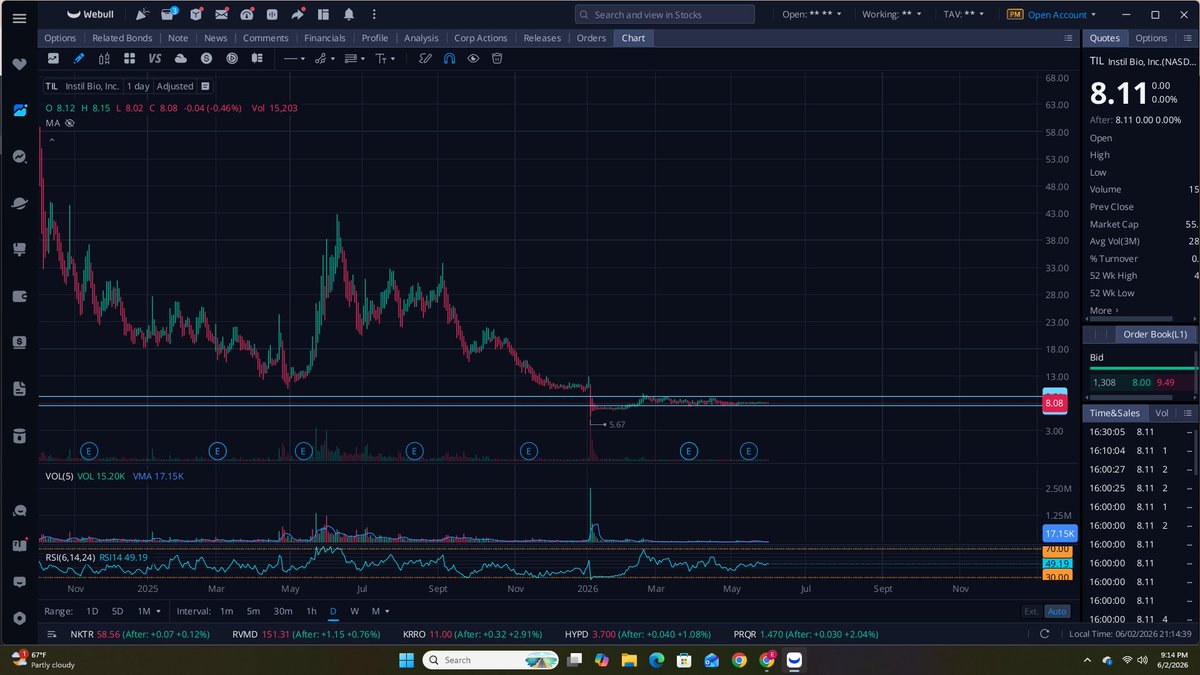This screenshot has height=675, width=1200.
Task: Click the NKTR ticker in bottom bar
Action: click(x=81, y=634)
